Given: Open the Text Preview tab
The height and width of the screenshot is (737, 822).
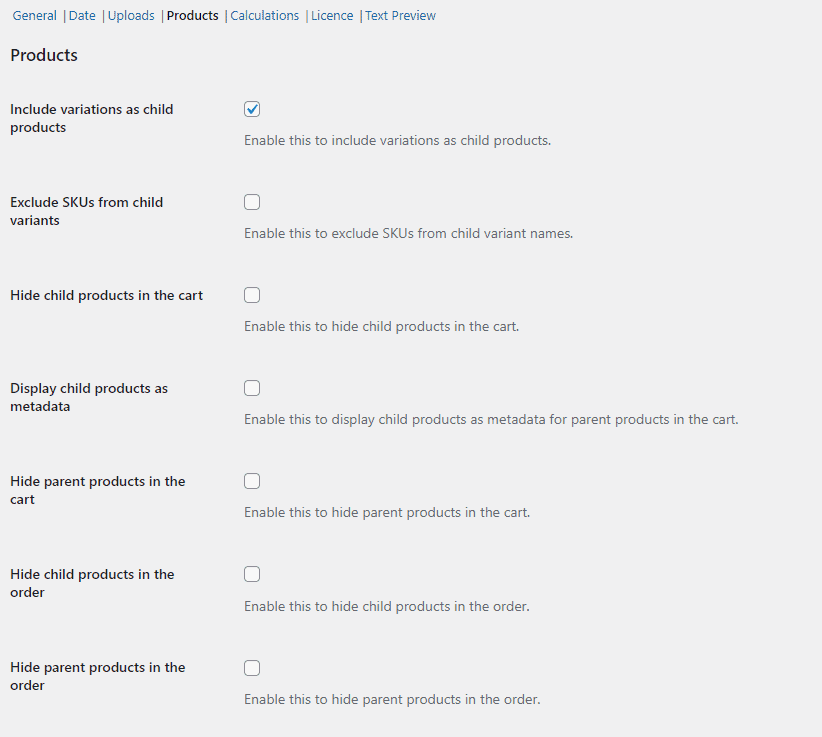Looking at the screenshot, I should (401, 16).
